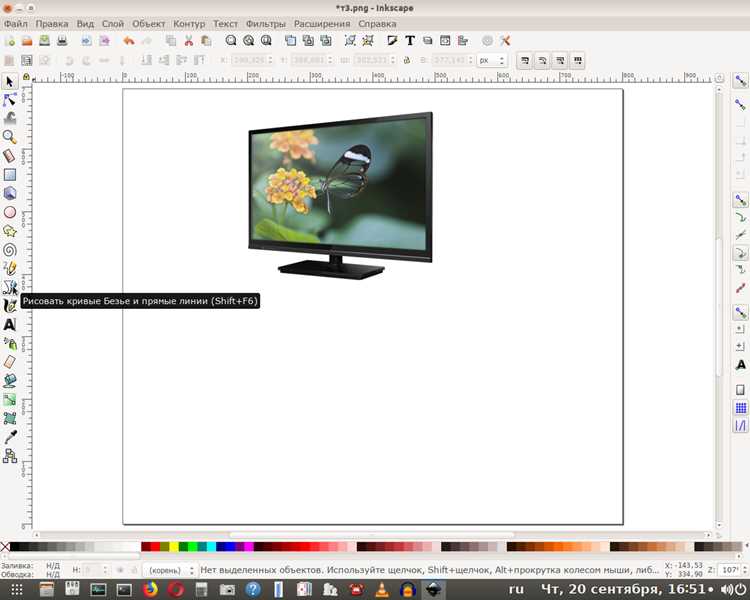This screenshot has width=750, height=600.
Task: Select the Color picker dropper tool
Action: tap(10, 437)
